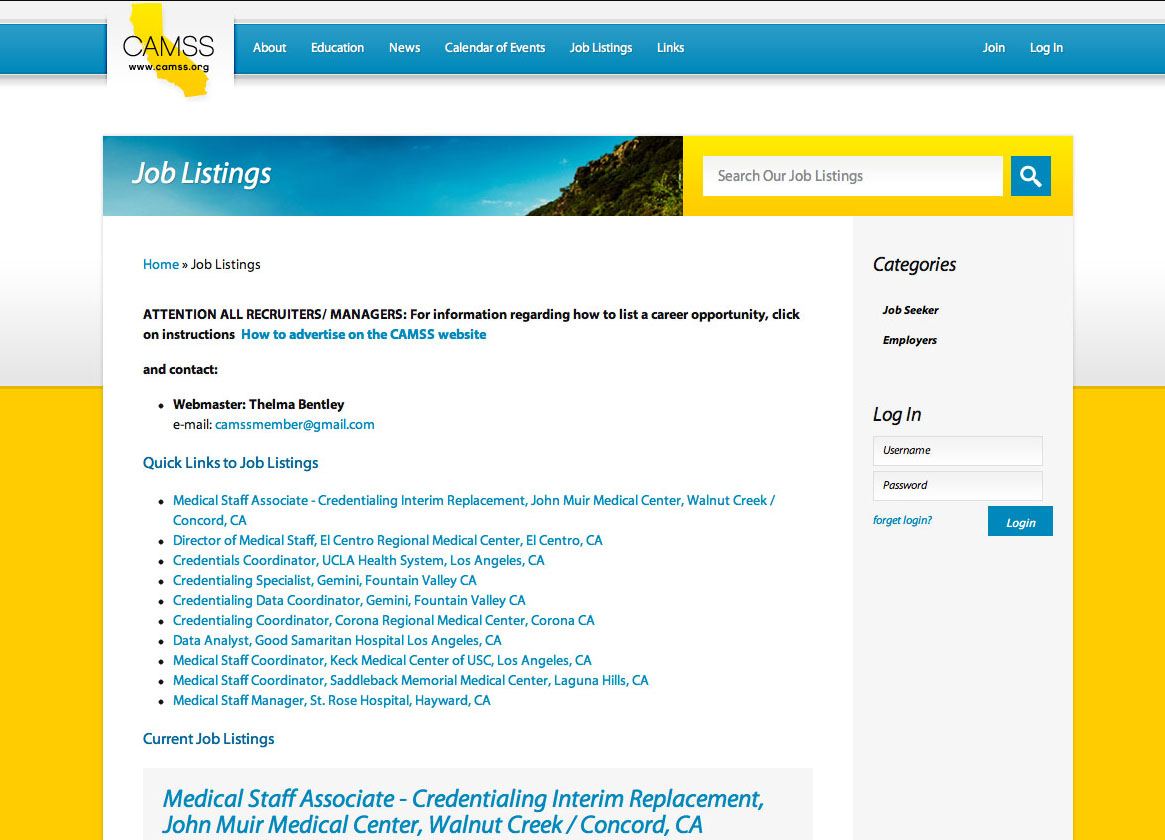The image size is (1165, 840).
Task: Click the CAMSS logo
Action: point(170,51)
